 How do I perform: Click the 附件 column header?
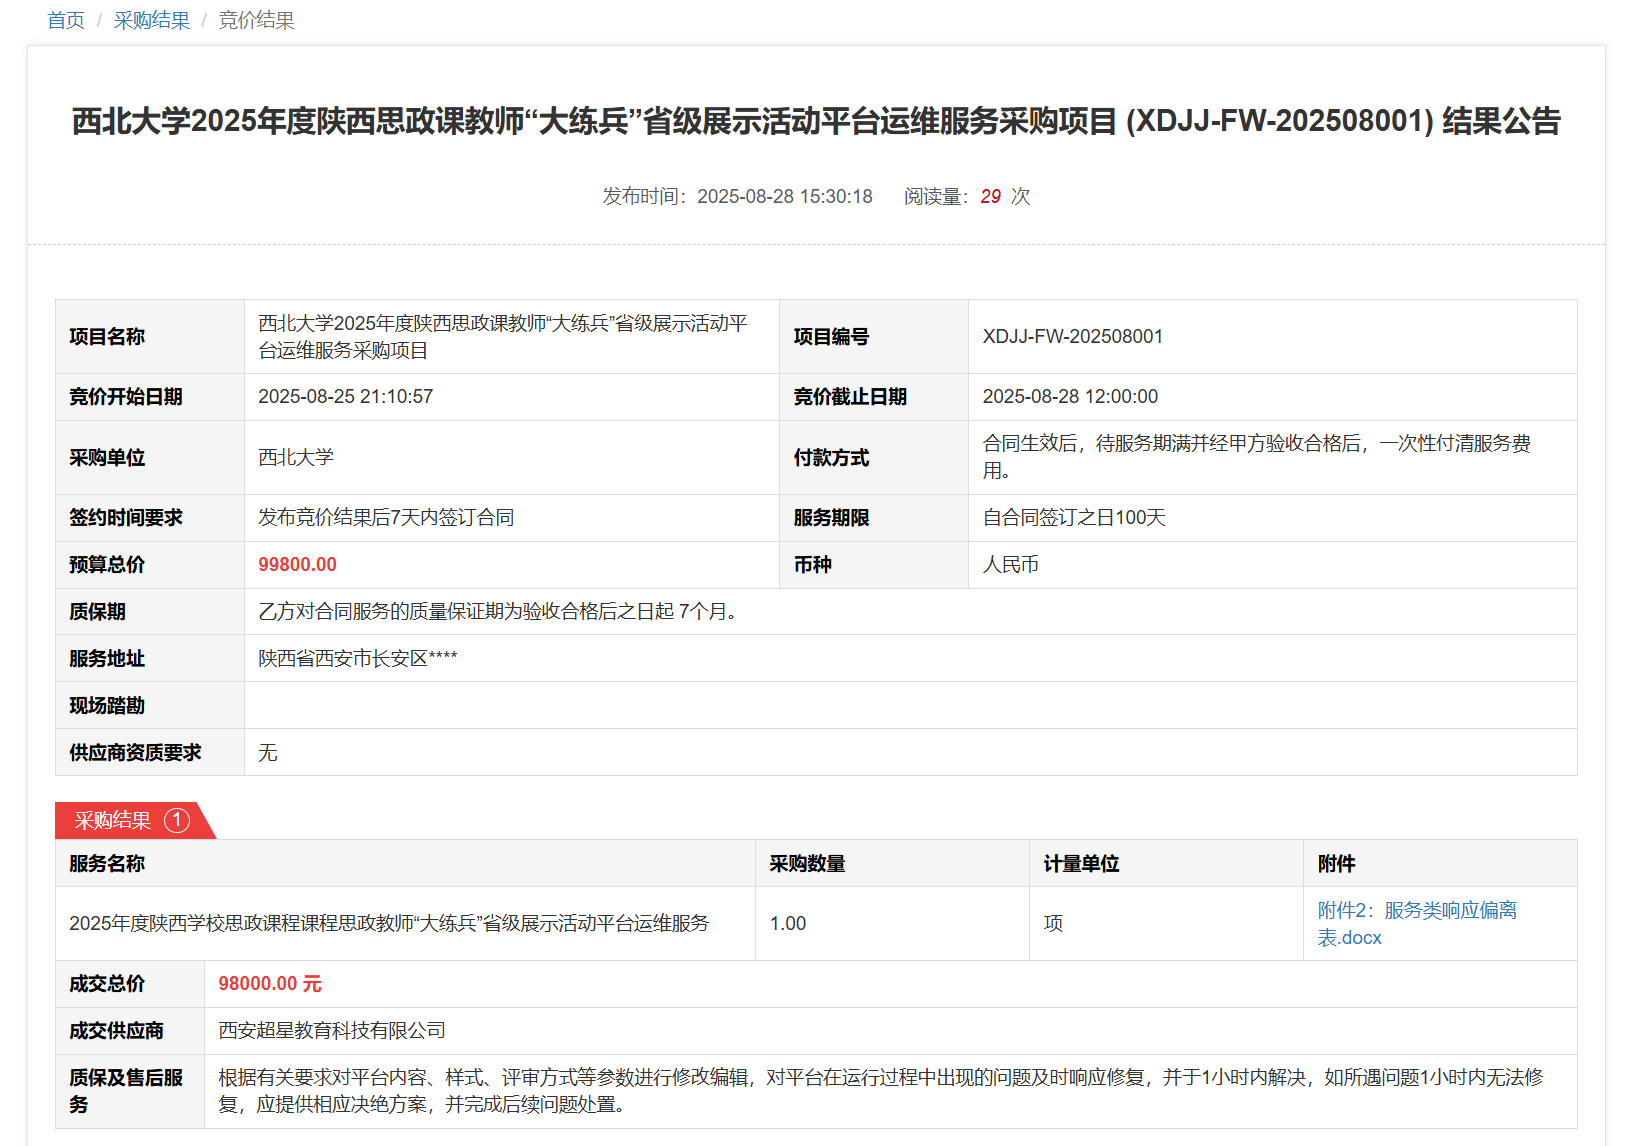pyautogui.click(x=1336, y=864)
